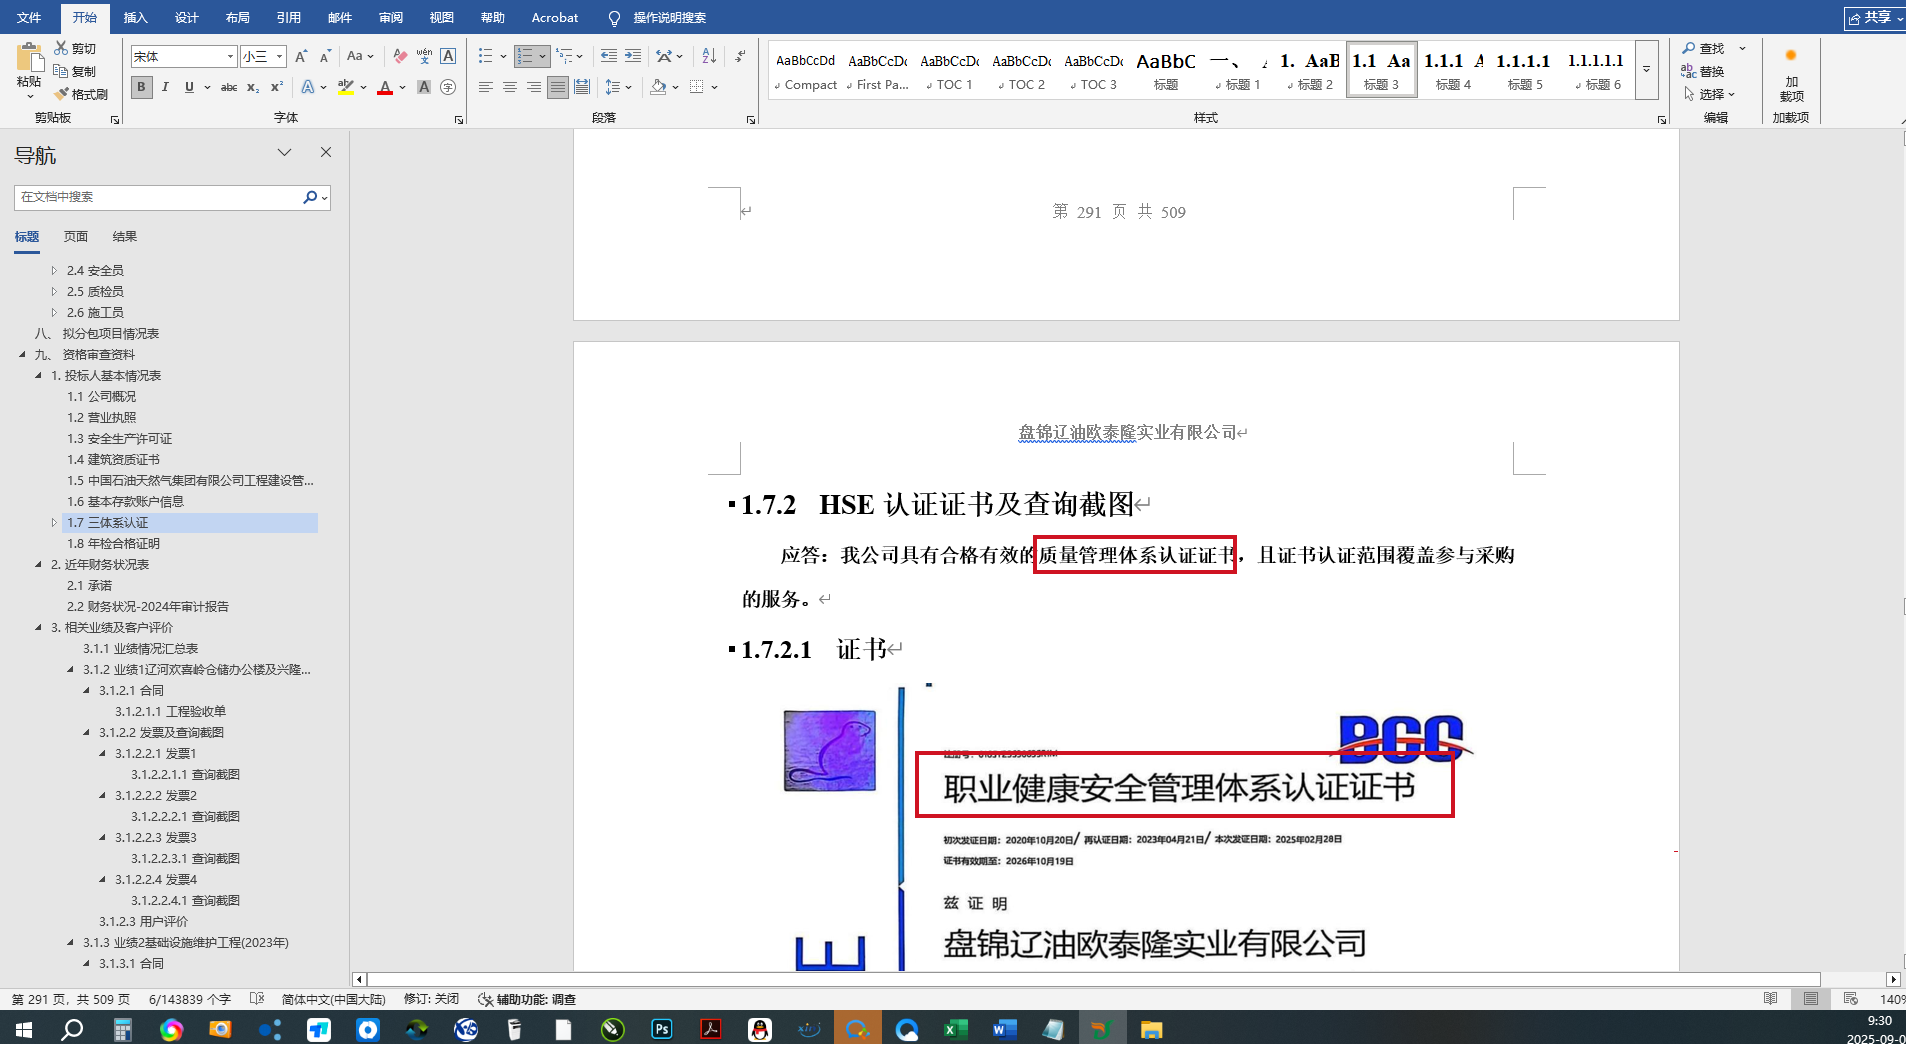
Task: Center-align the paragraph
Action: [x=510, y=87]
